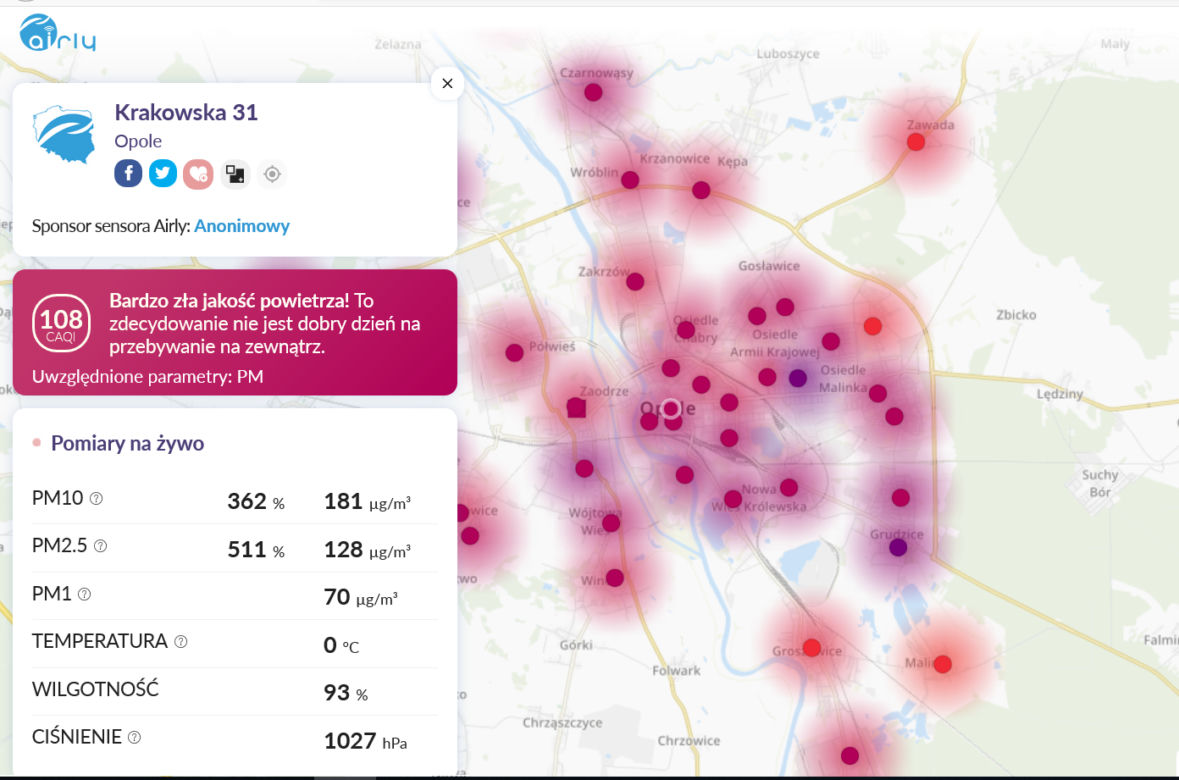This screenshot has width=1179, height=780.
Task: Add sensor to favorites with heart icon
Action: click(199, 174)
